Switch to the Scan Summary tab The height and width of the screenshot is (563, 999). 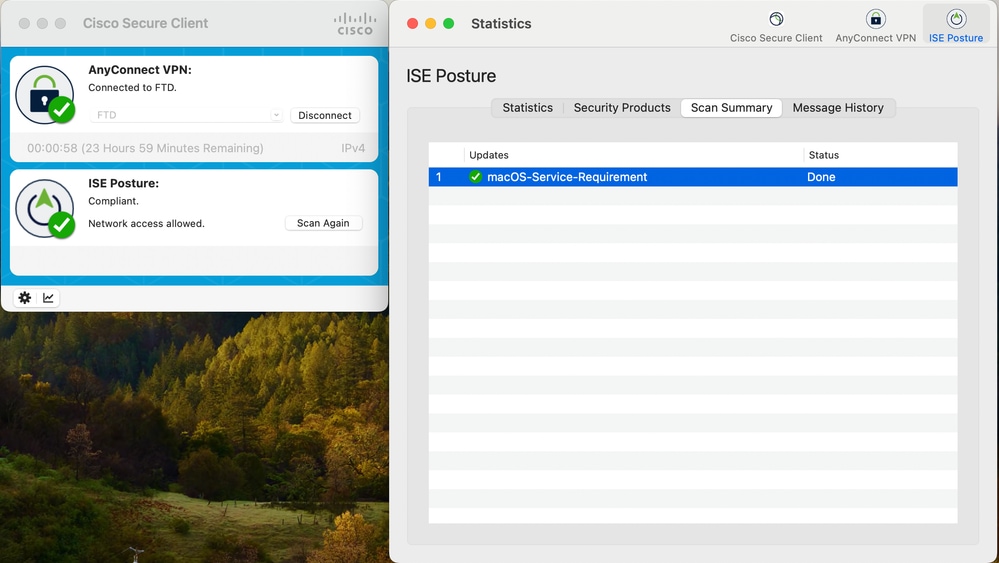coord(731,108)
